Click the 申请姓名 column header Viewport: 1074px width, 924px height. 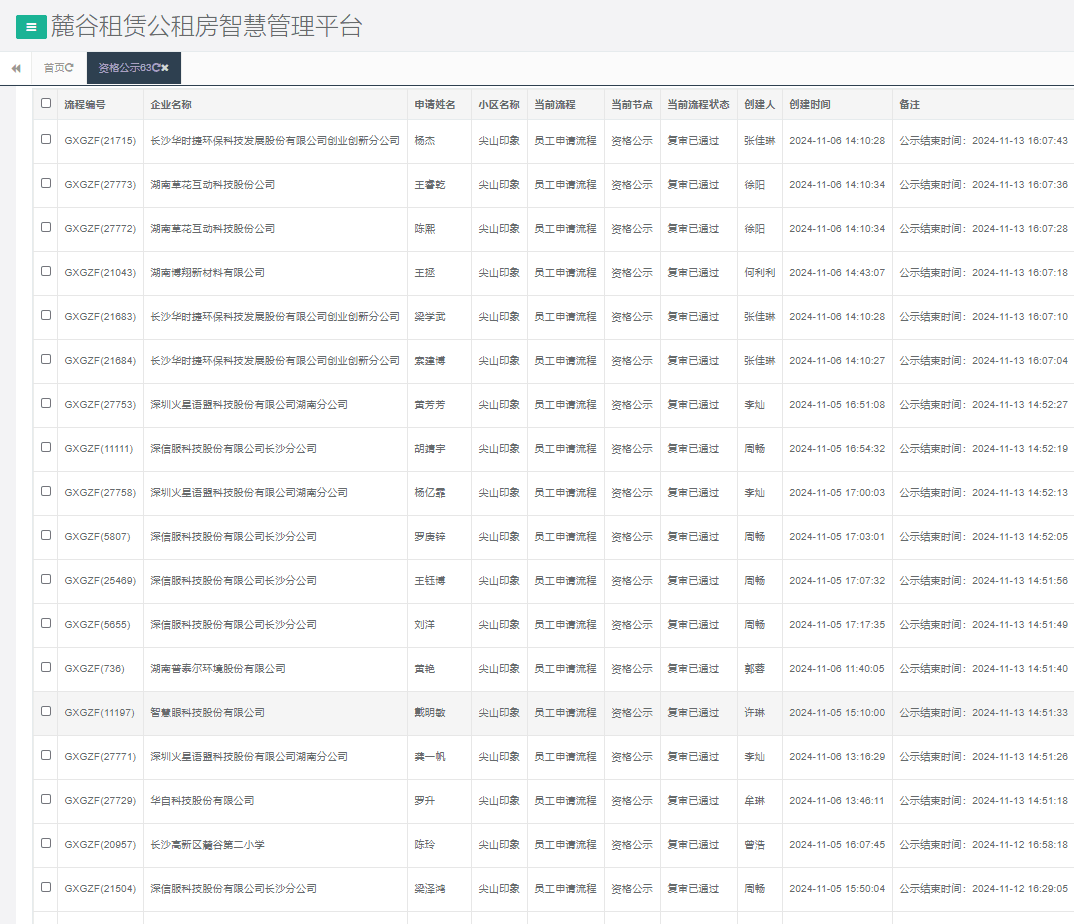click(435, 104)
